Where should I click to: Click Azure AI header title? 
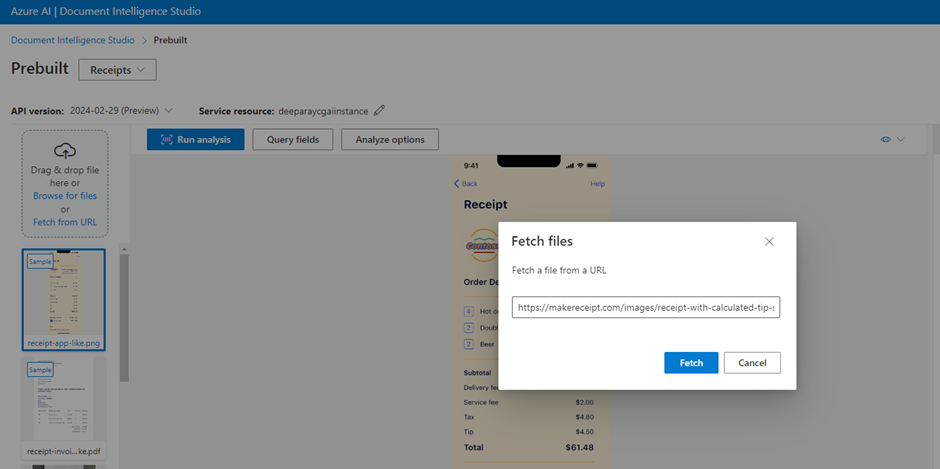coord(106,11)
